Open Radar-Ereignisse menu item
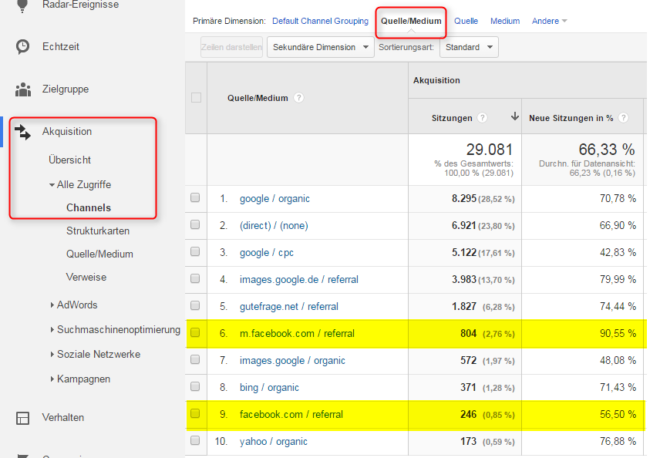This screenshot has height=458, width=660. (x=80, y=5)
